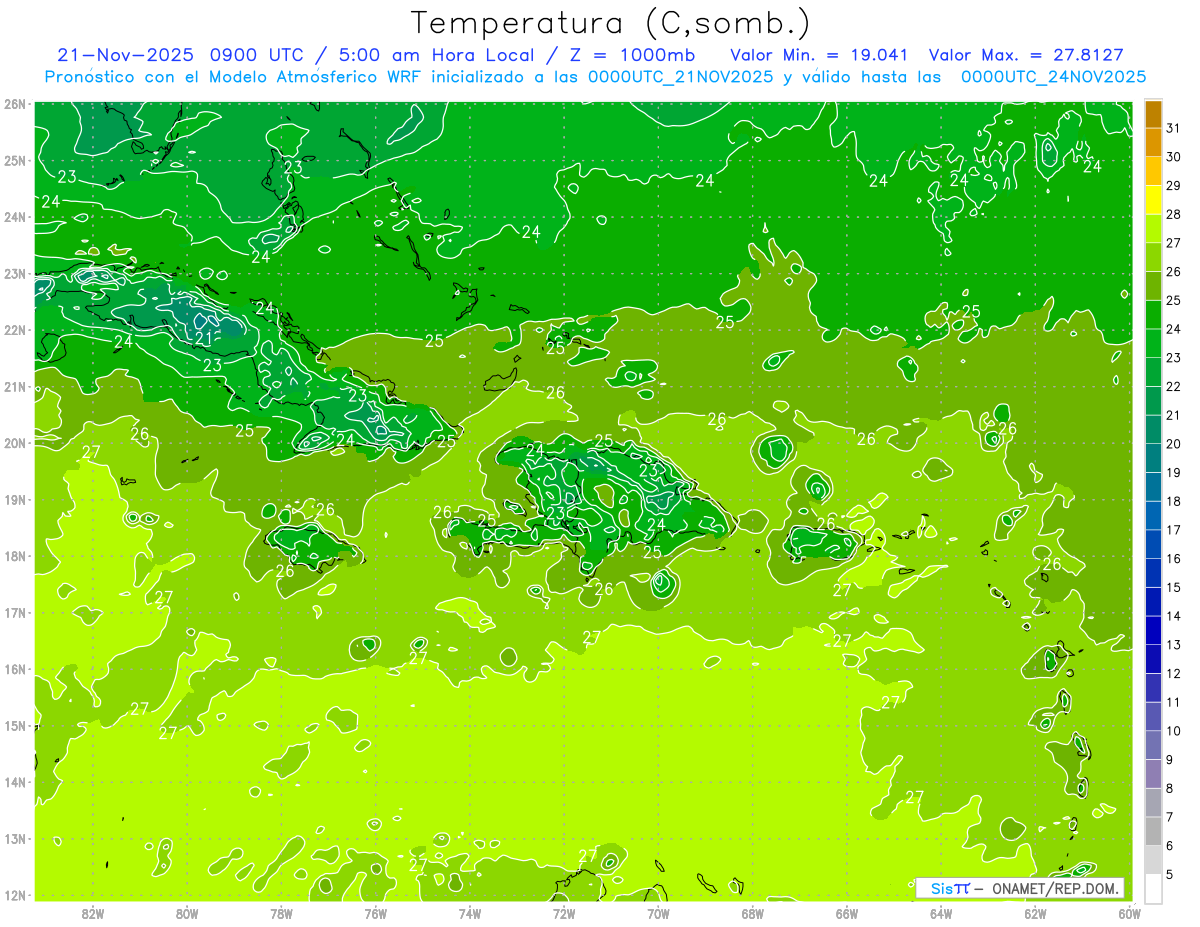This screenshot has width=1200, height=927.
Task: Click the '12N' latitude axis label
Action: tap(14, 895)
